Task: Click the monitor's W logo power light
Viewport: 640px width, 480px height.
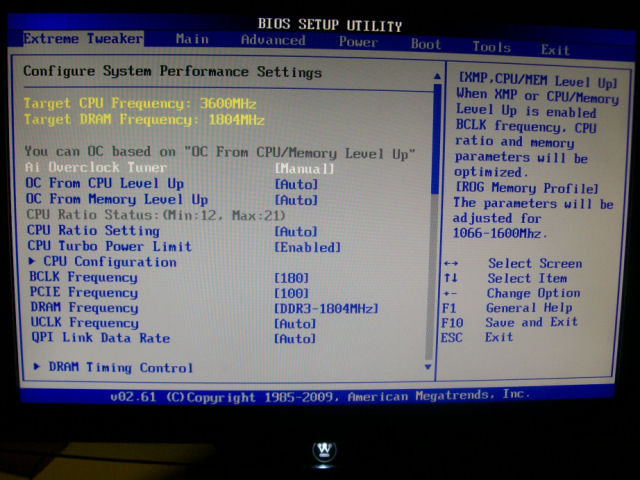Action: (x=324, y=450)
